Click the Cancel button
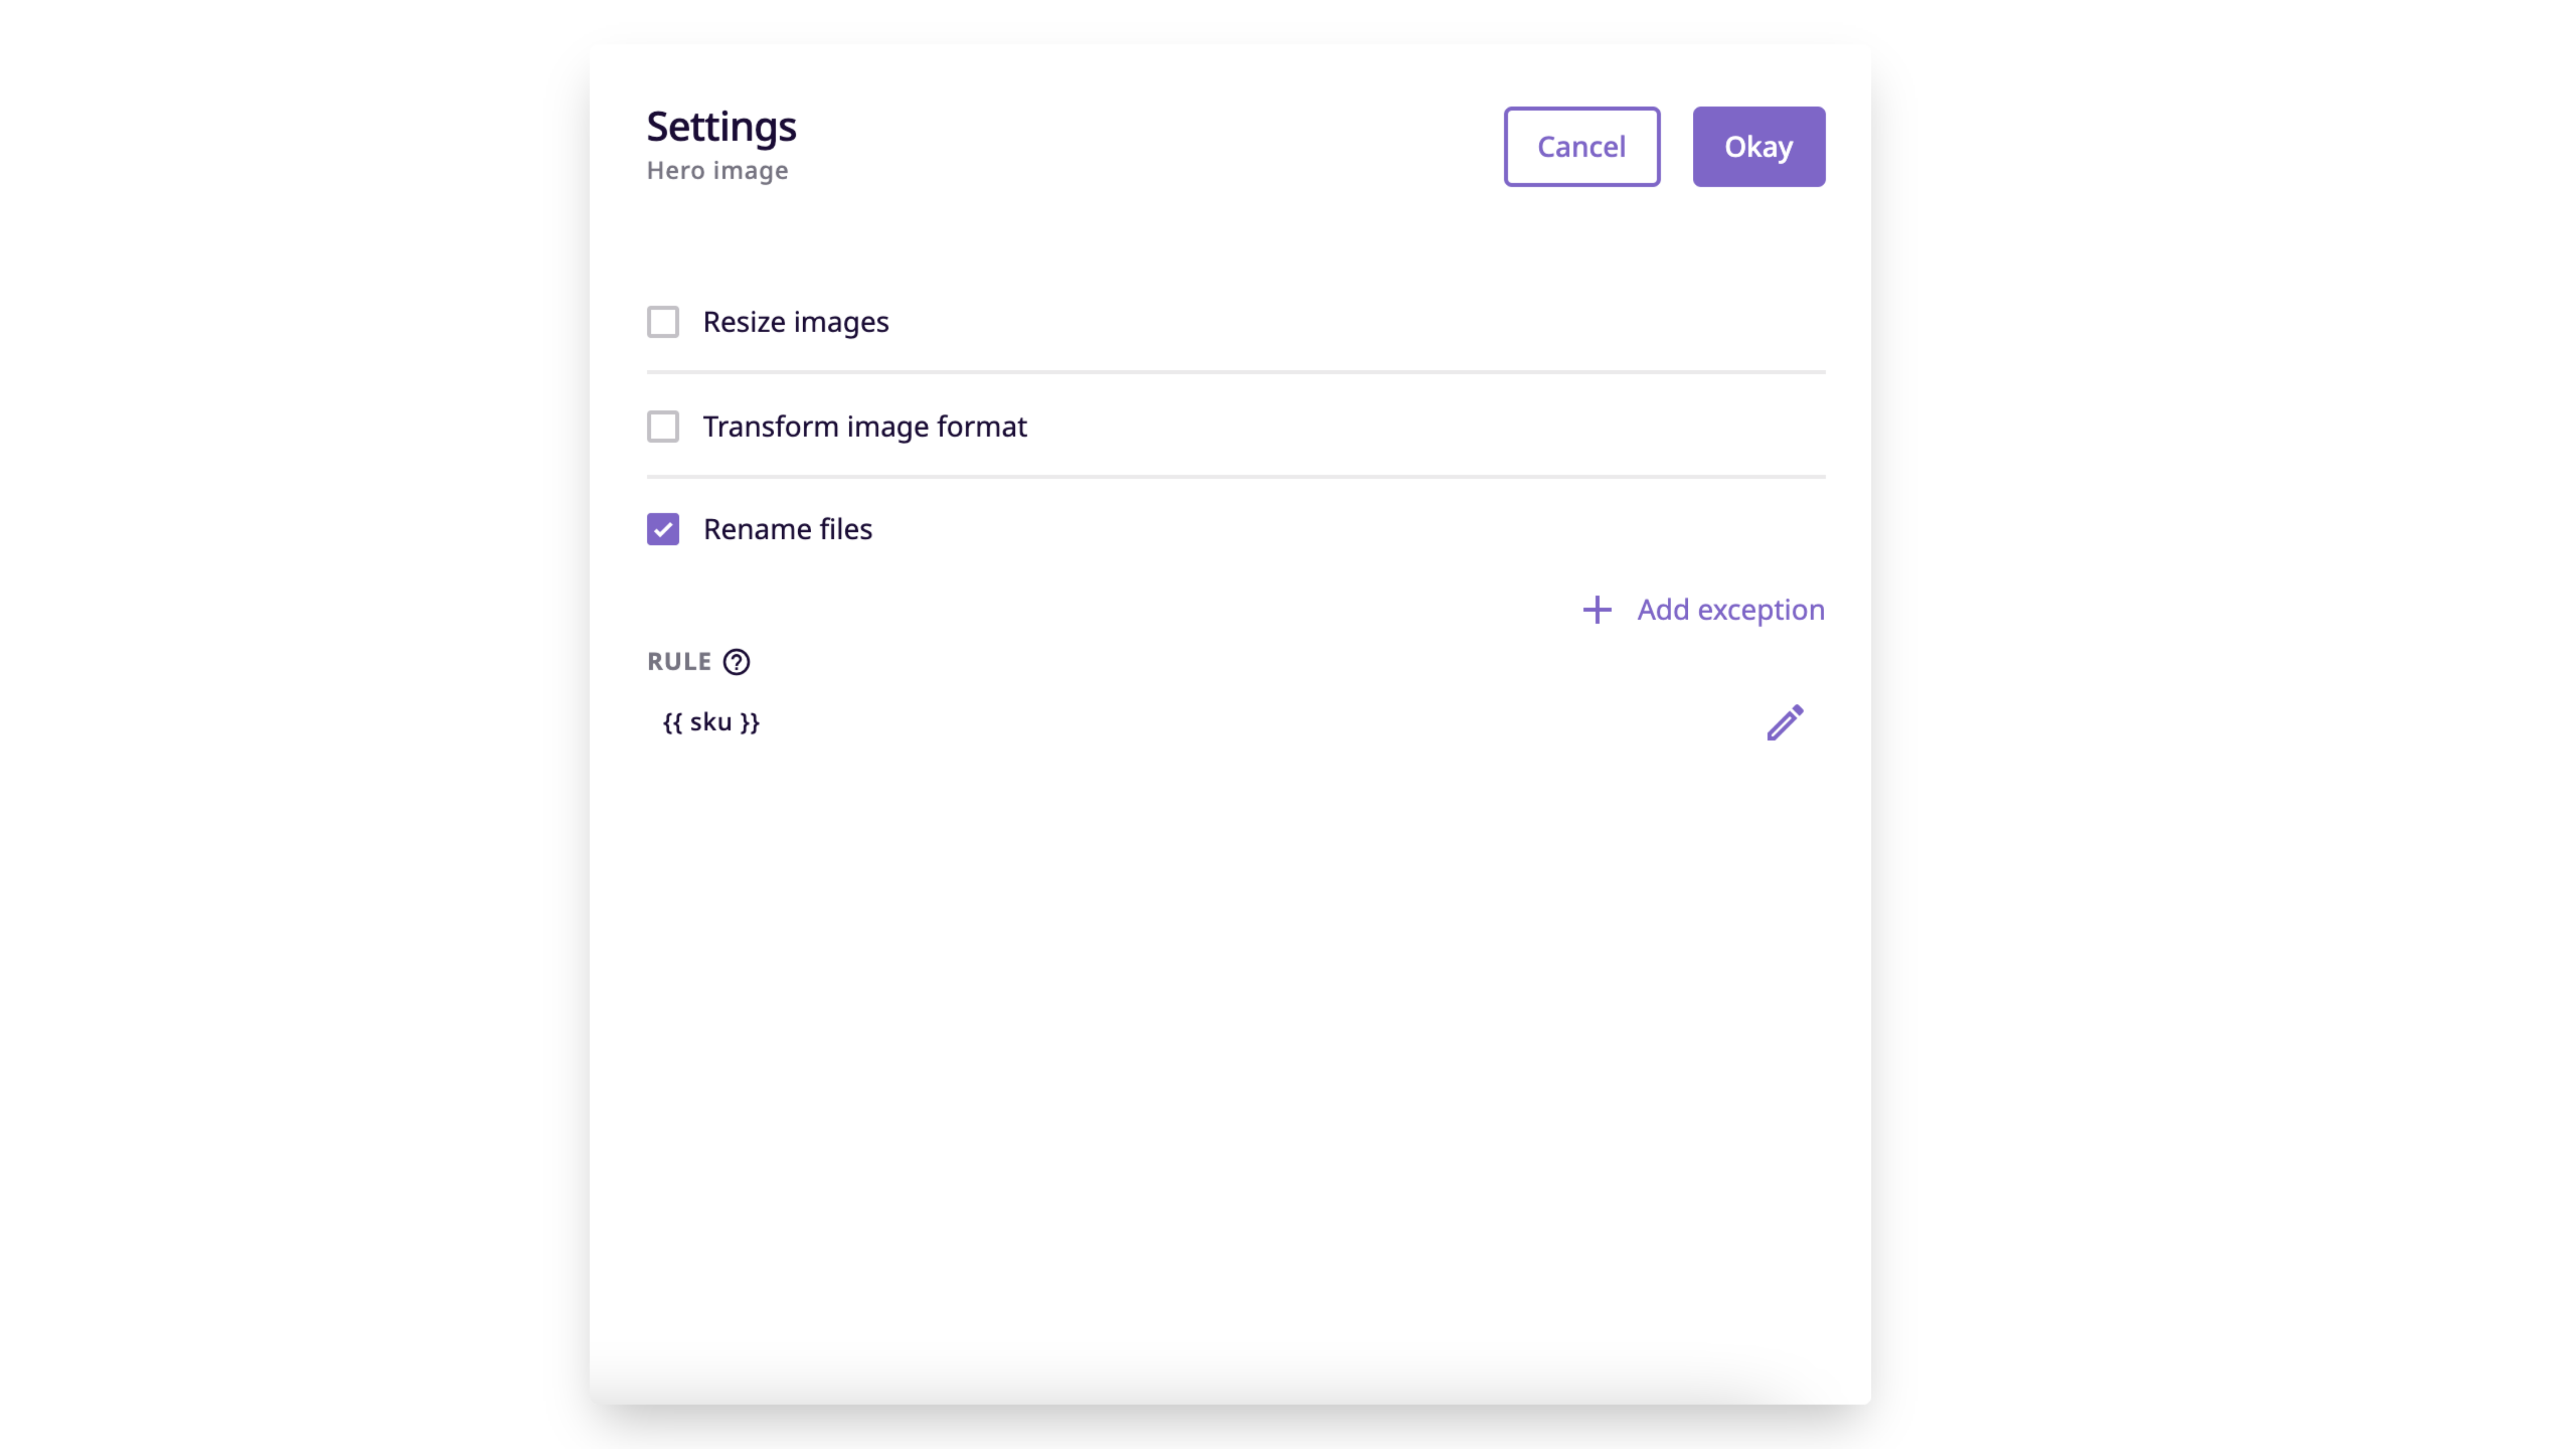2576x1449 pixels. coord(1582,147)
